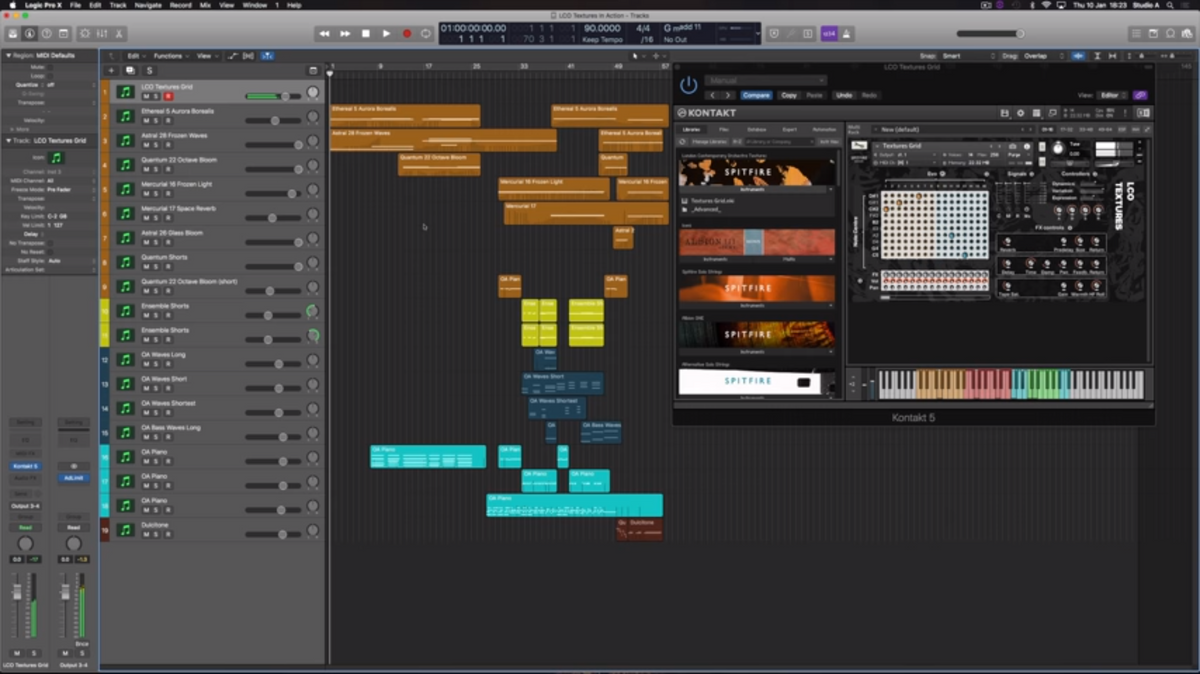
Task: Toggle Cycle mode in the transport bar
Action: (427, 34)
